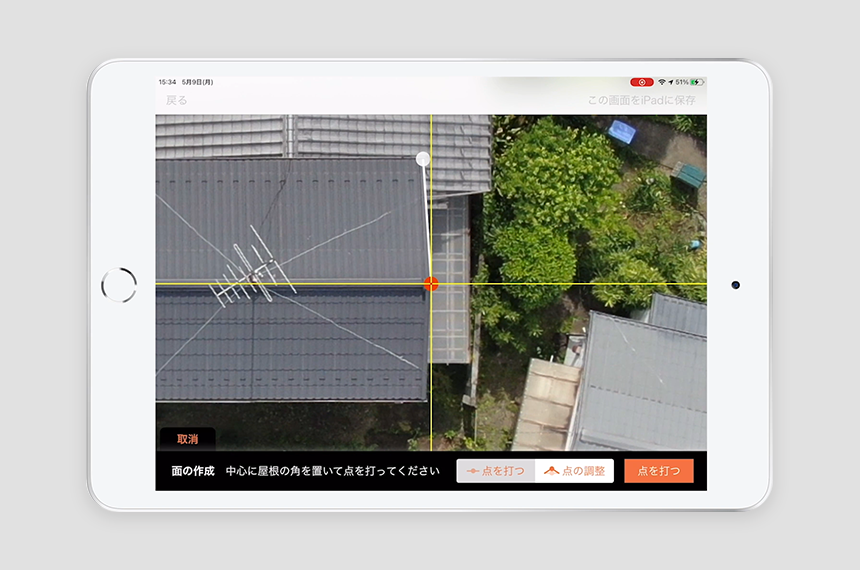Tap the point-placing icon in 点を打つ segment
The height and width of the screenshot is (570, 860).
(x=473, y=471)
